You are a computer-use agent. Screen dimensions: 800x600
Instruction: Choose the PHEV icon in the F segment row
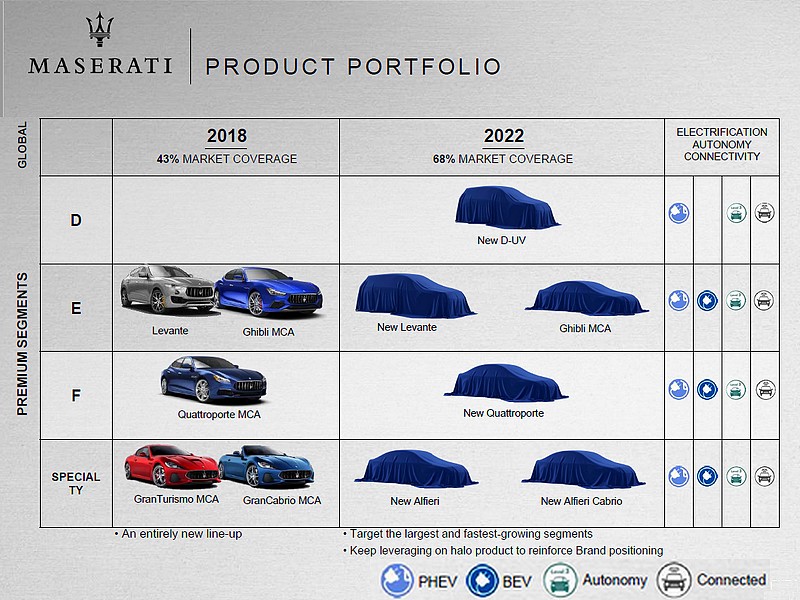pyautogui.click(x=679, y=389)
